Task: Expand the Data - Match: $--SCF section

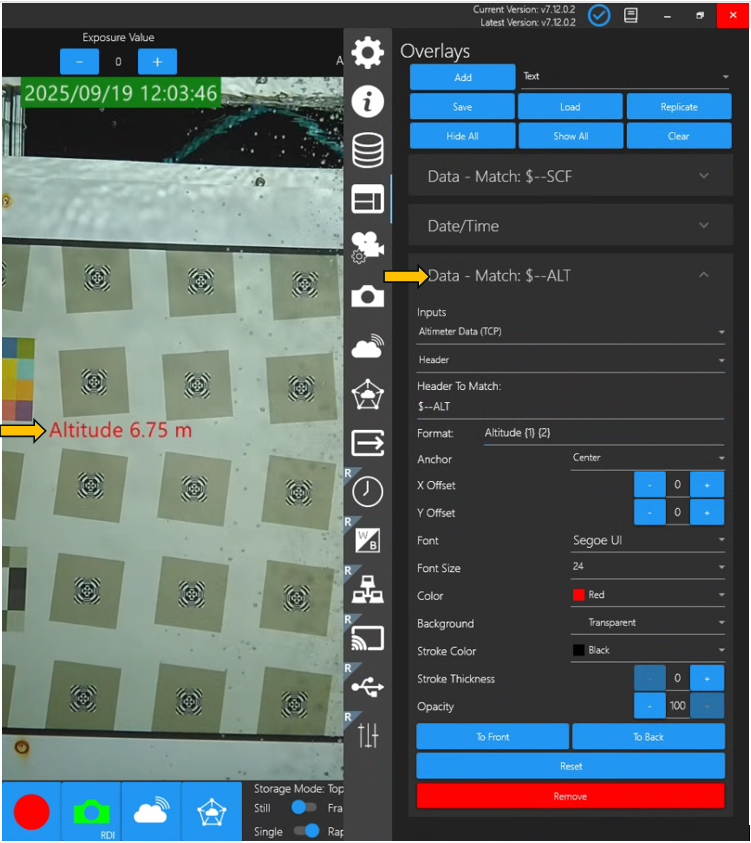Action: [570, 176]
